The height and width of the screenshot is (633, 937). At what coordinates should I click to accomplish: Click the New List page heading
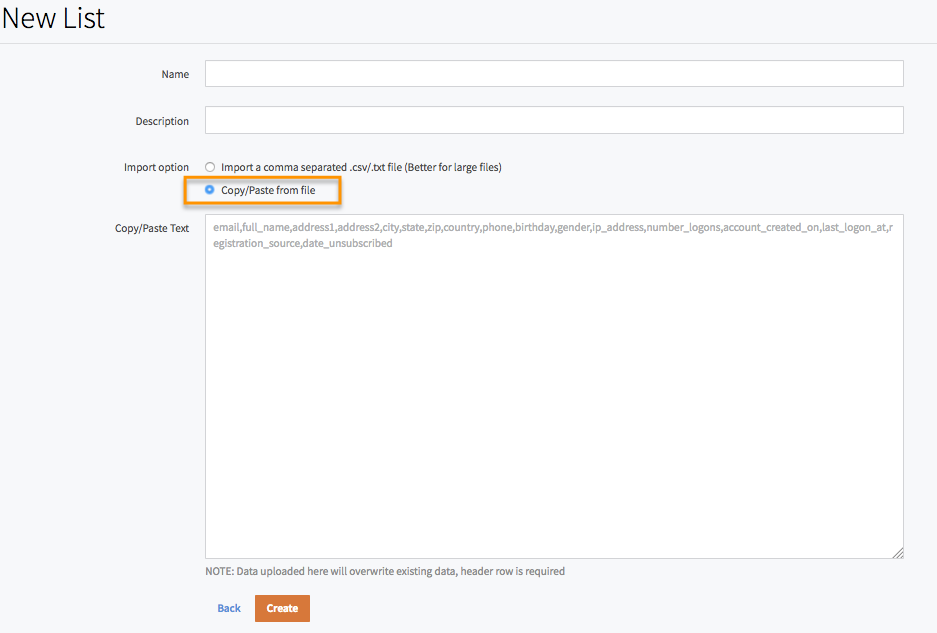click(53, 18)
